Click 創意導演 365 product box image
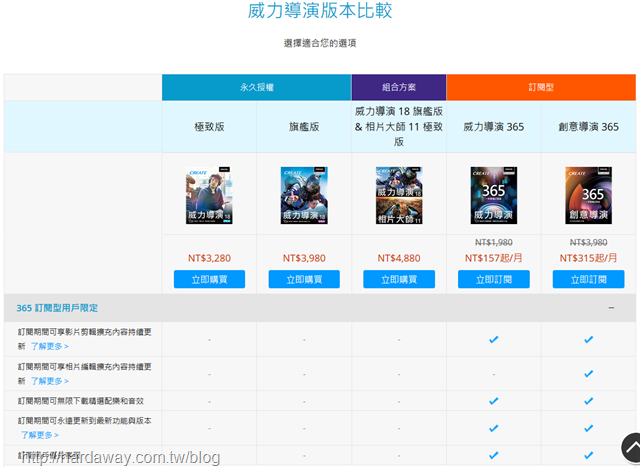 tap(588, 195)
